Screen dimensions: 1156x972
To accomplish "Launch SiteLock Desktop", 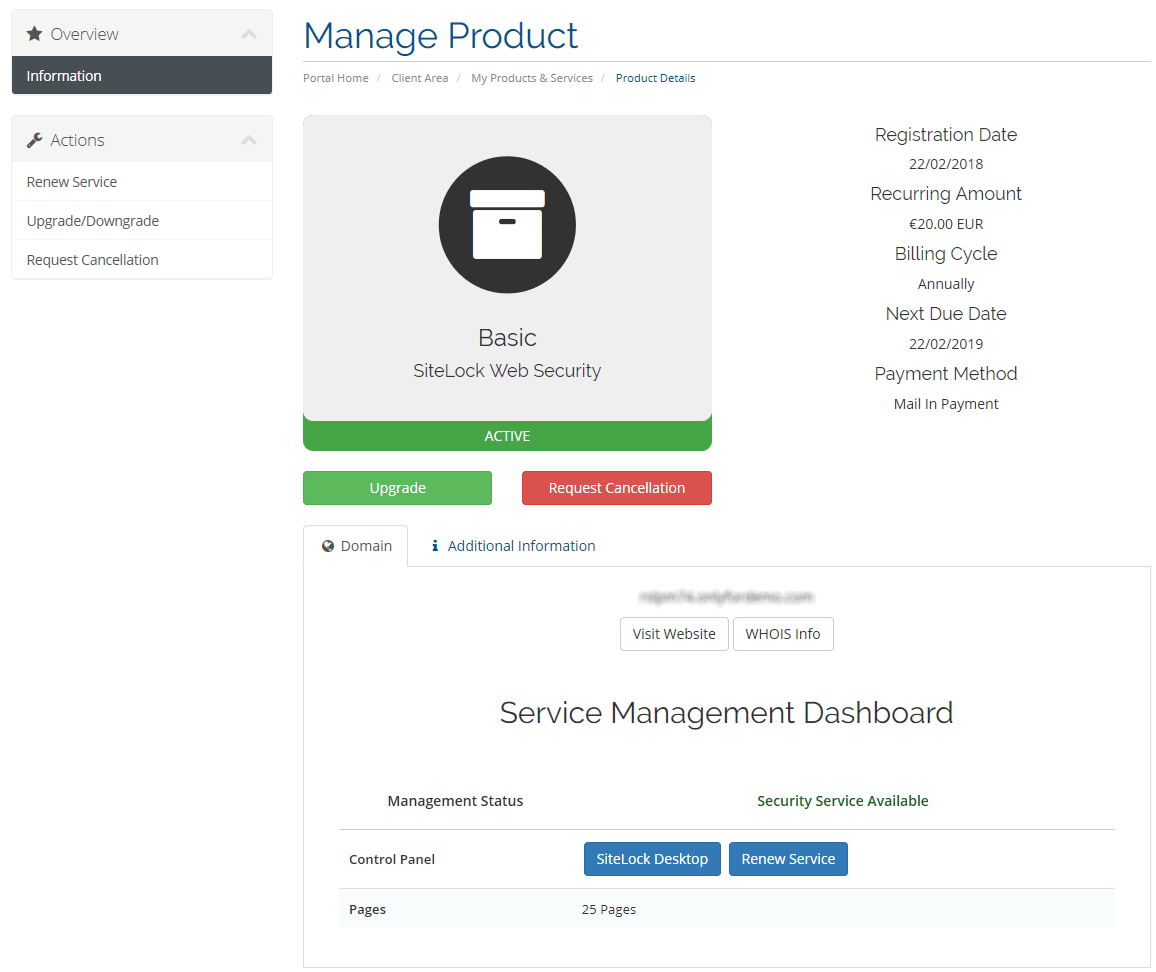I will click(x=652, y=859).
